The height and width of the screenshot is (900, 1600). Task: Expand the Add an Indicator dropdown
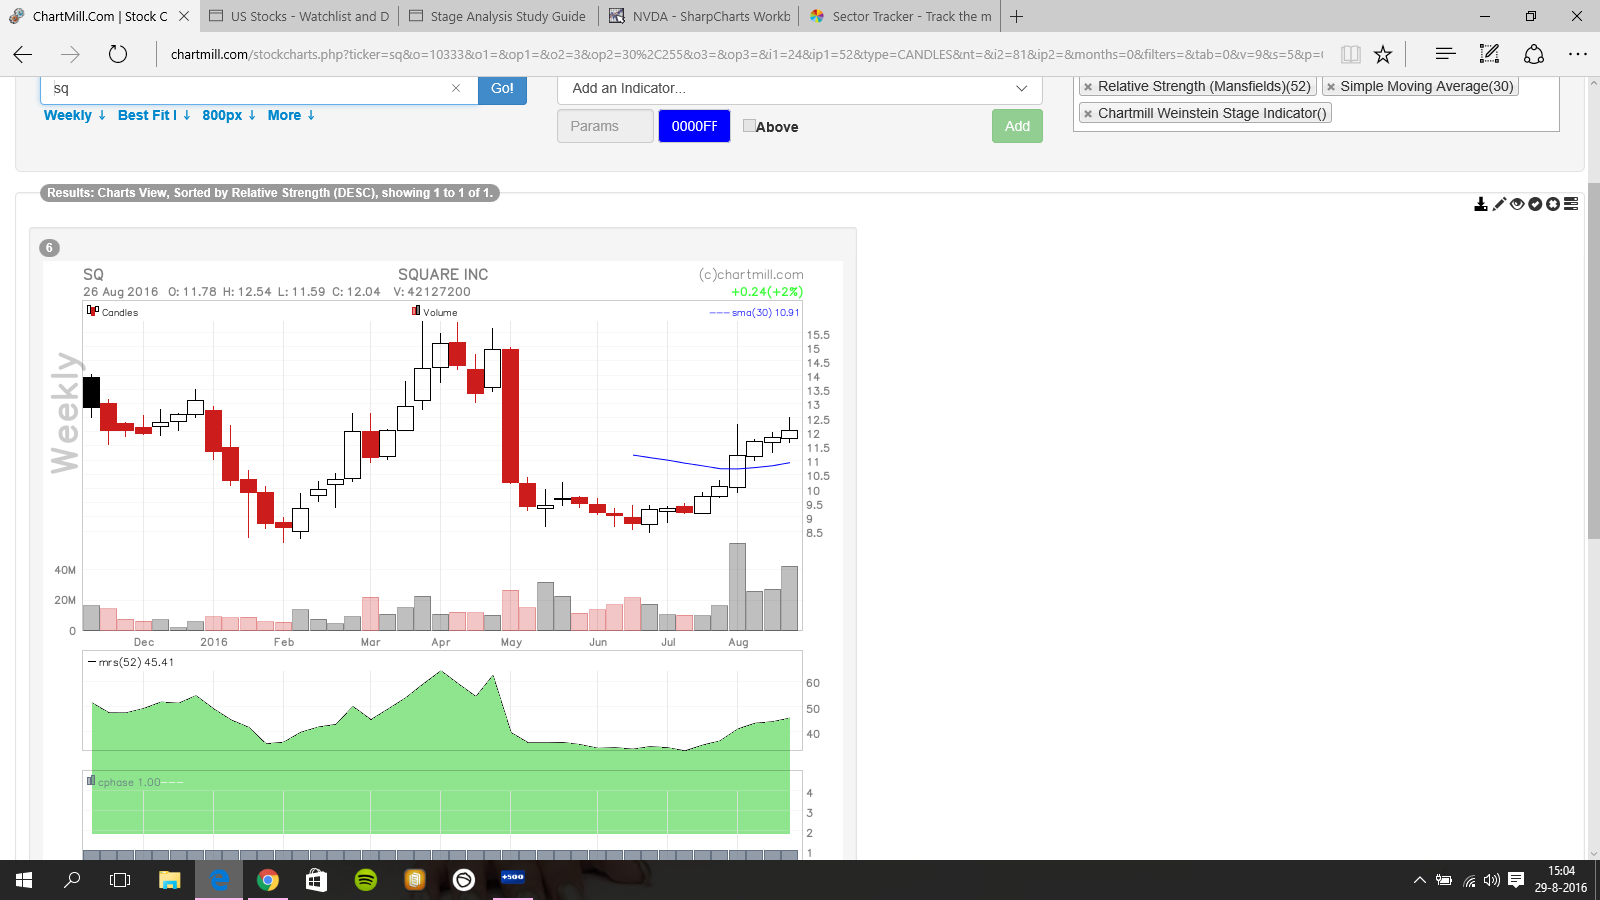[800, 88]
